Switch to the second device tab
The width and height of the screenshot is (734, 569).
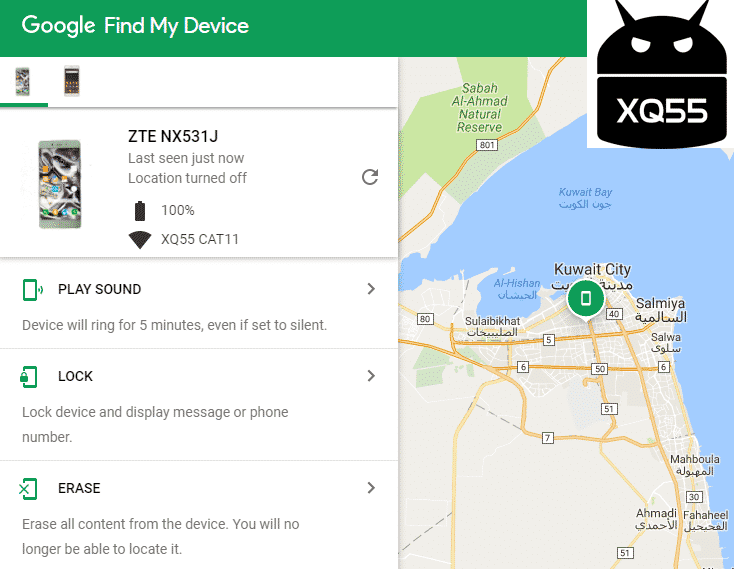[72, 81]
